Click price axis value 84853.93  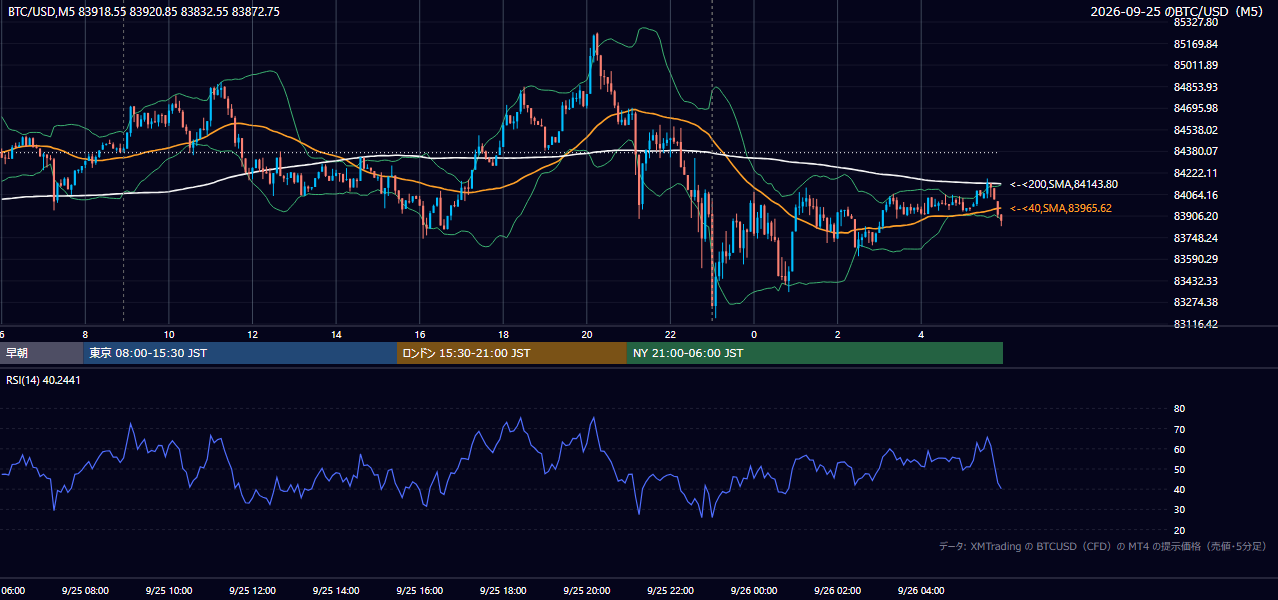click(x=1196, y=87)
